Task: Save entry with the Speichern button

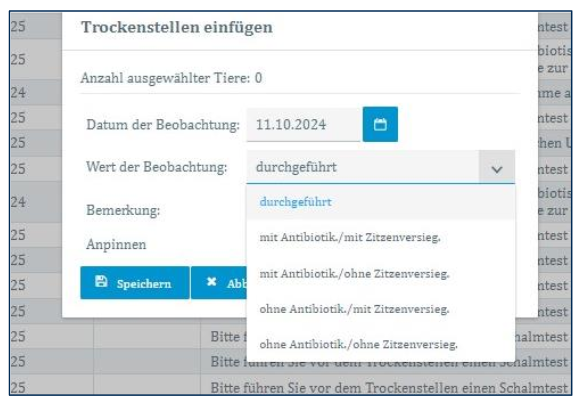Action: click(135, 283)
